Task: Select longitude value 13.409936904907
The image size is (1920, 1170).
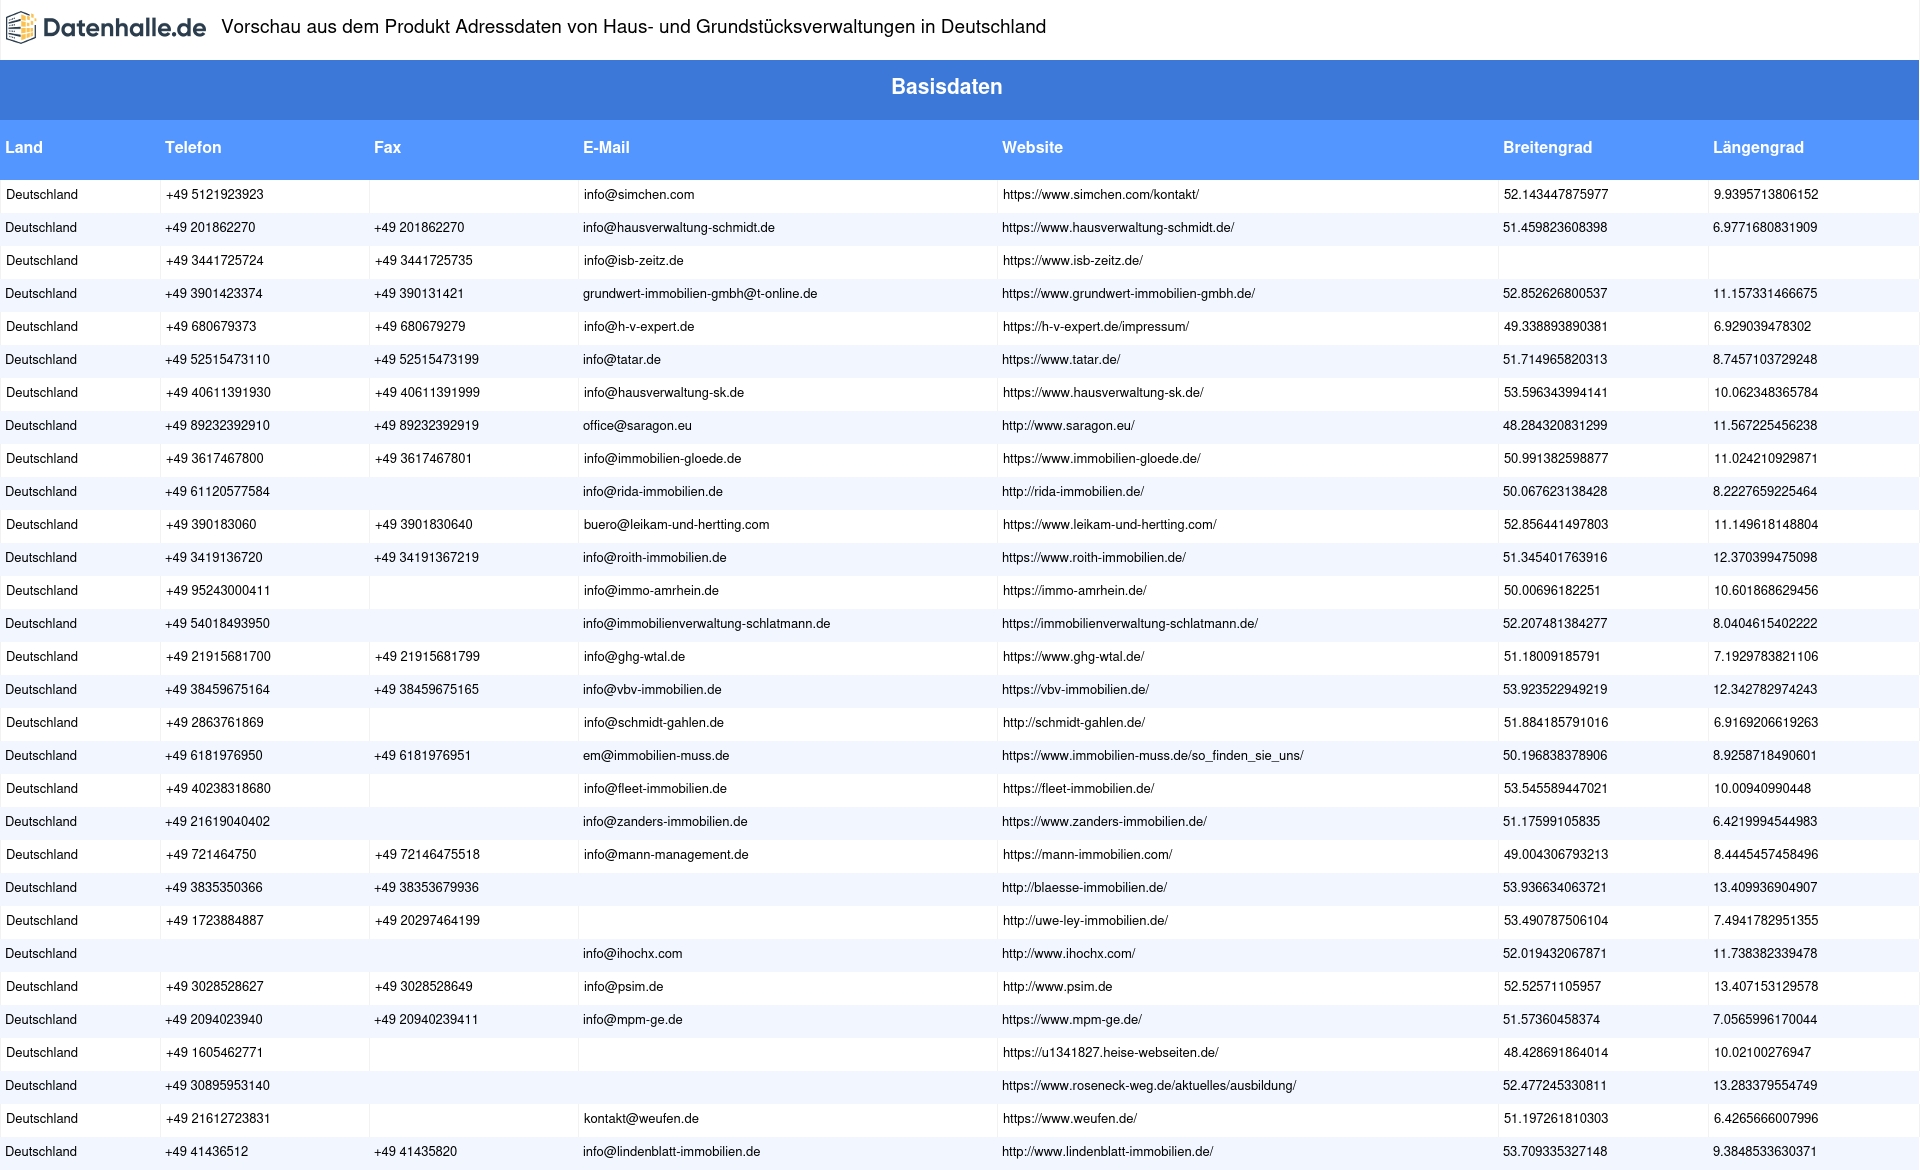Action: pyautogui.click(x=1765, y=888)
